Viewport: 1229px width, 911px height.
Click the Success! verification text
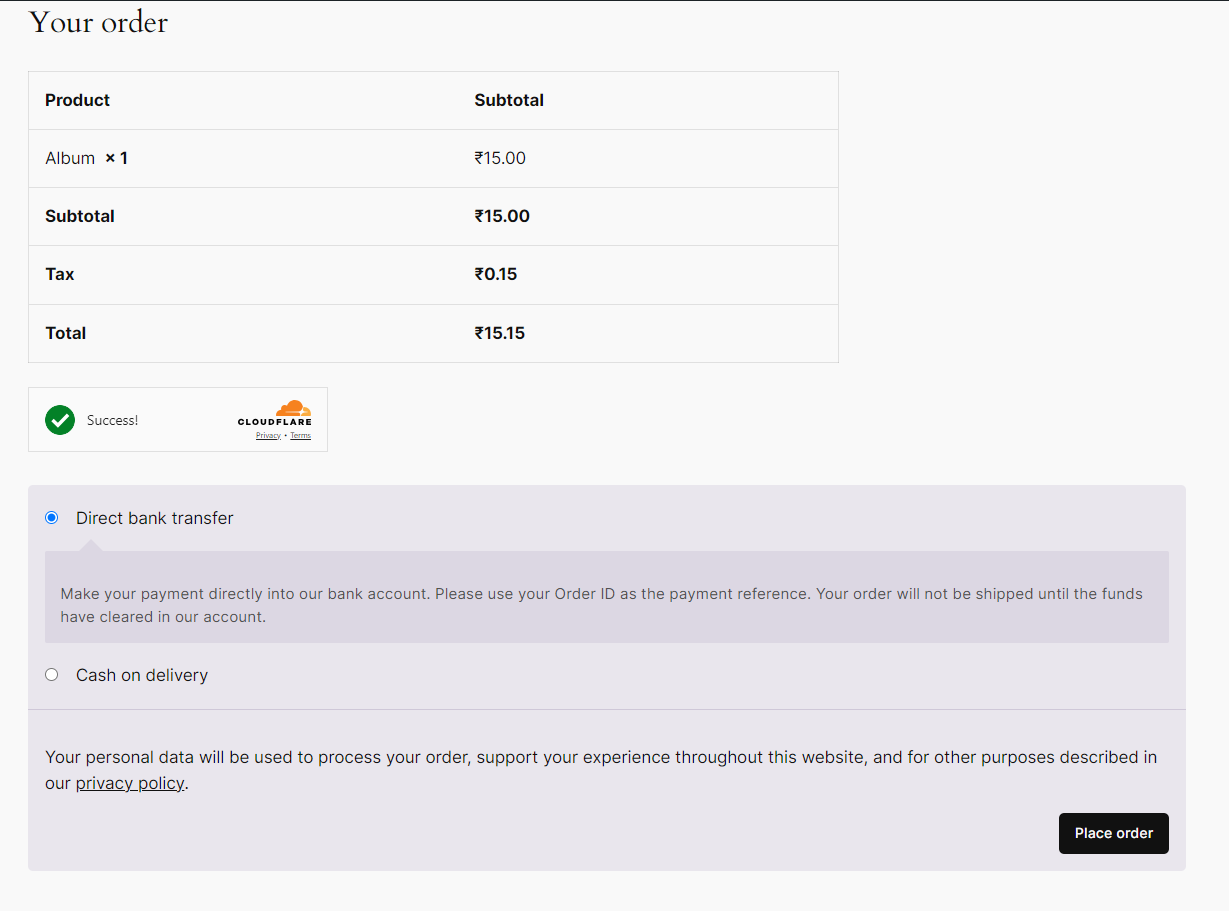pyautogui.click(x=113, y=420)
